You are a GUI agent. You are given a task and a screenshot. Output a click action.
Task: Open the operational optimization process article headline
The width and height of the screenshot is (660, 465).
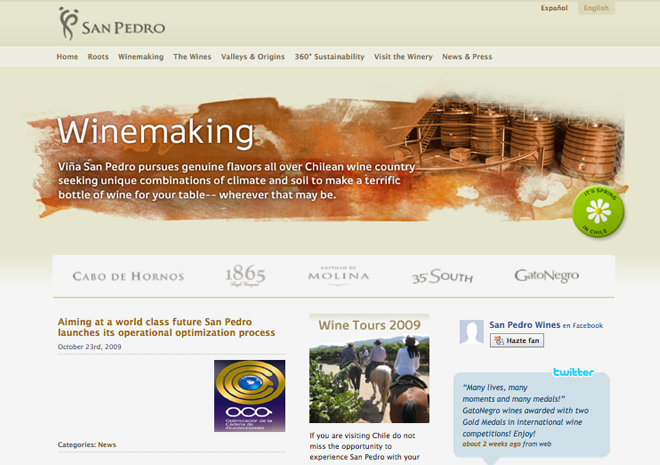tap(166, 327)
